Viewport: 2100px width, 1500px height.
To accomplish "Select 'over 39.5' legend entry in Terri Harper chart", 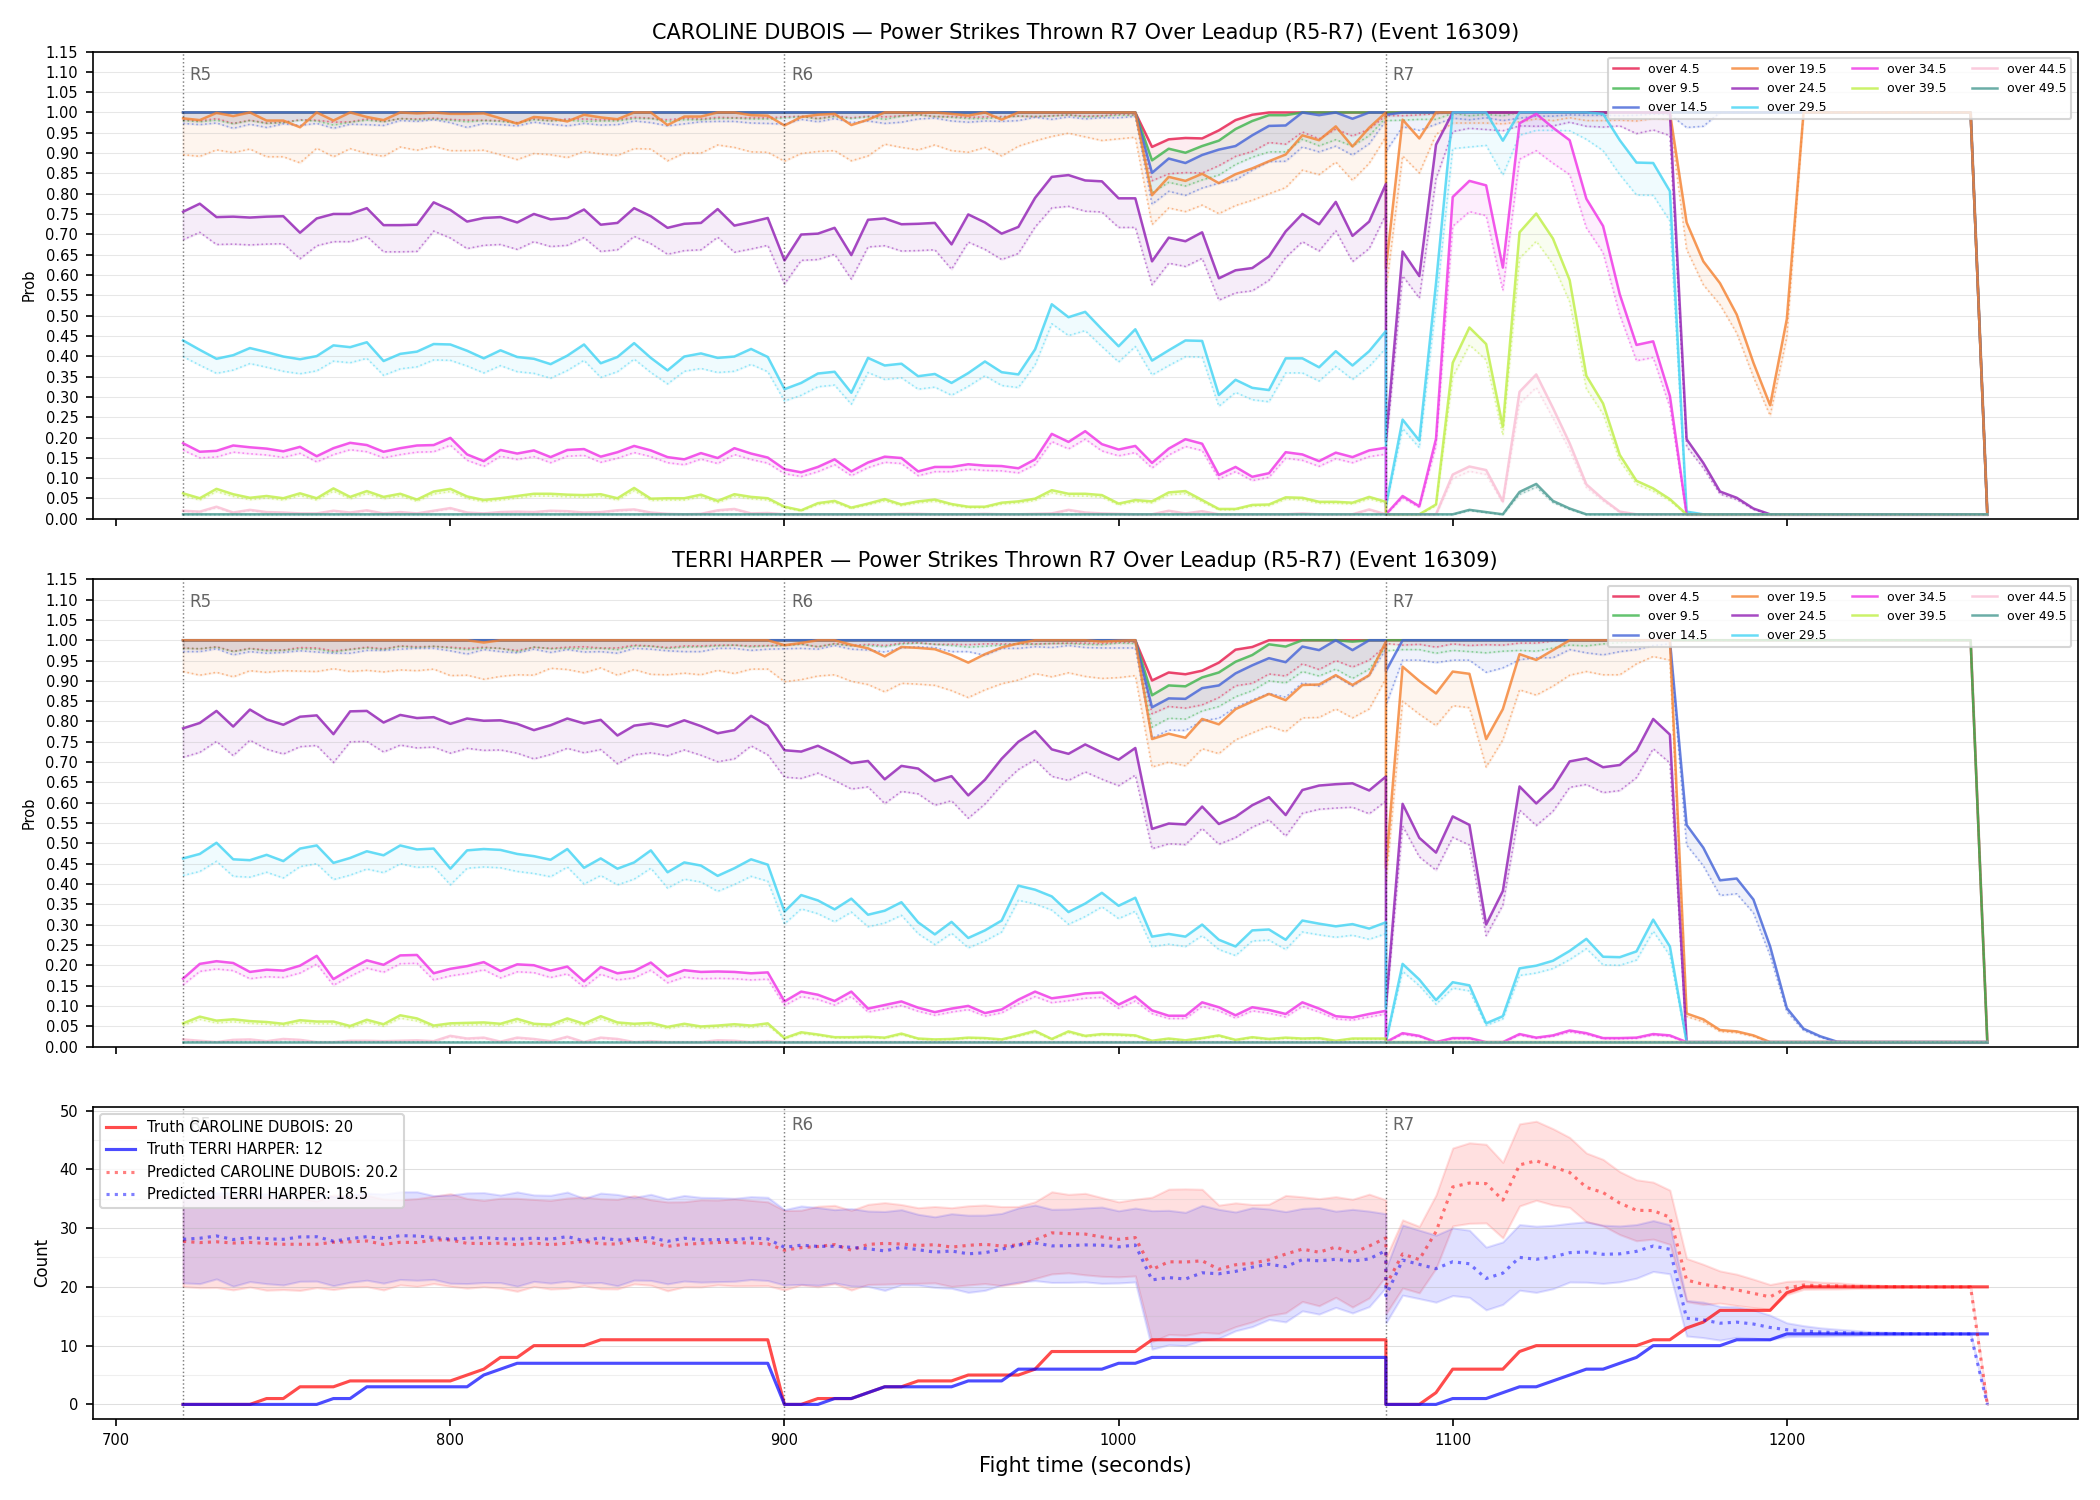I will tap(1899, 616).
